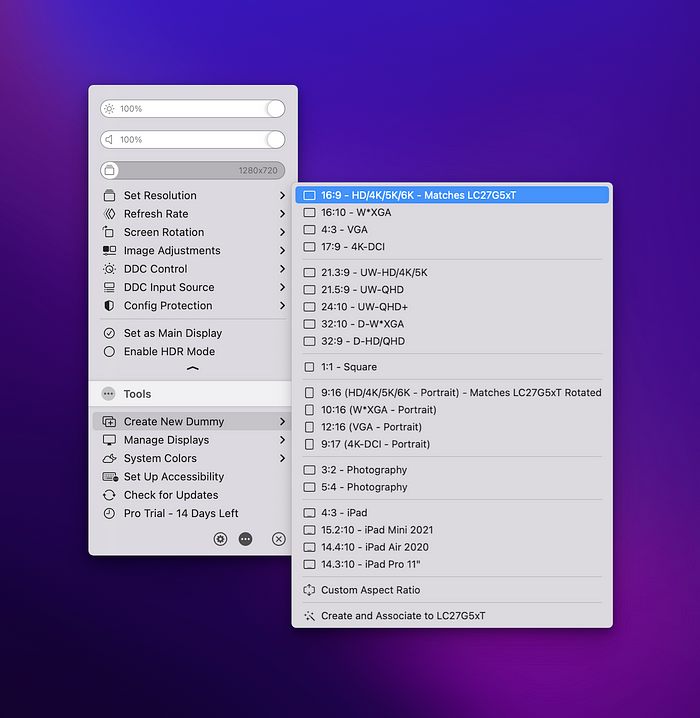Choose 5:4 - Photography ratio
This screenshot has height=718, width=700.
(452, 487)
